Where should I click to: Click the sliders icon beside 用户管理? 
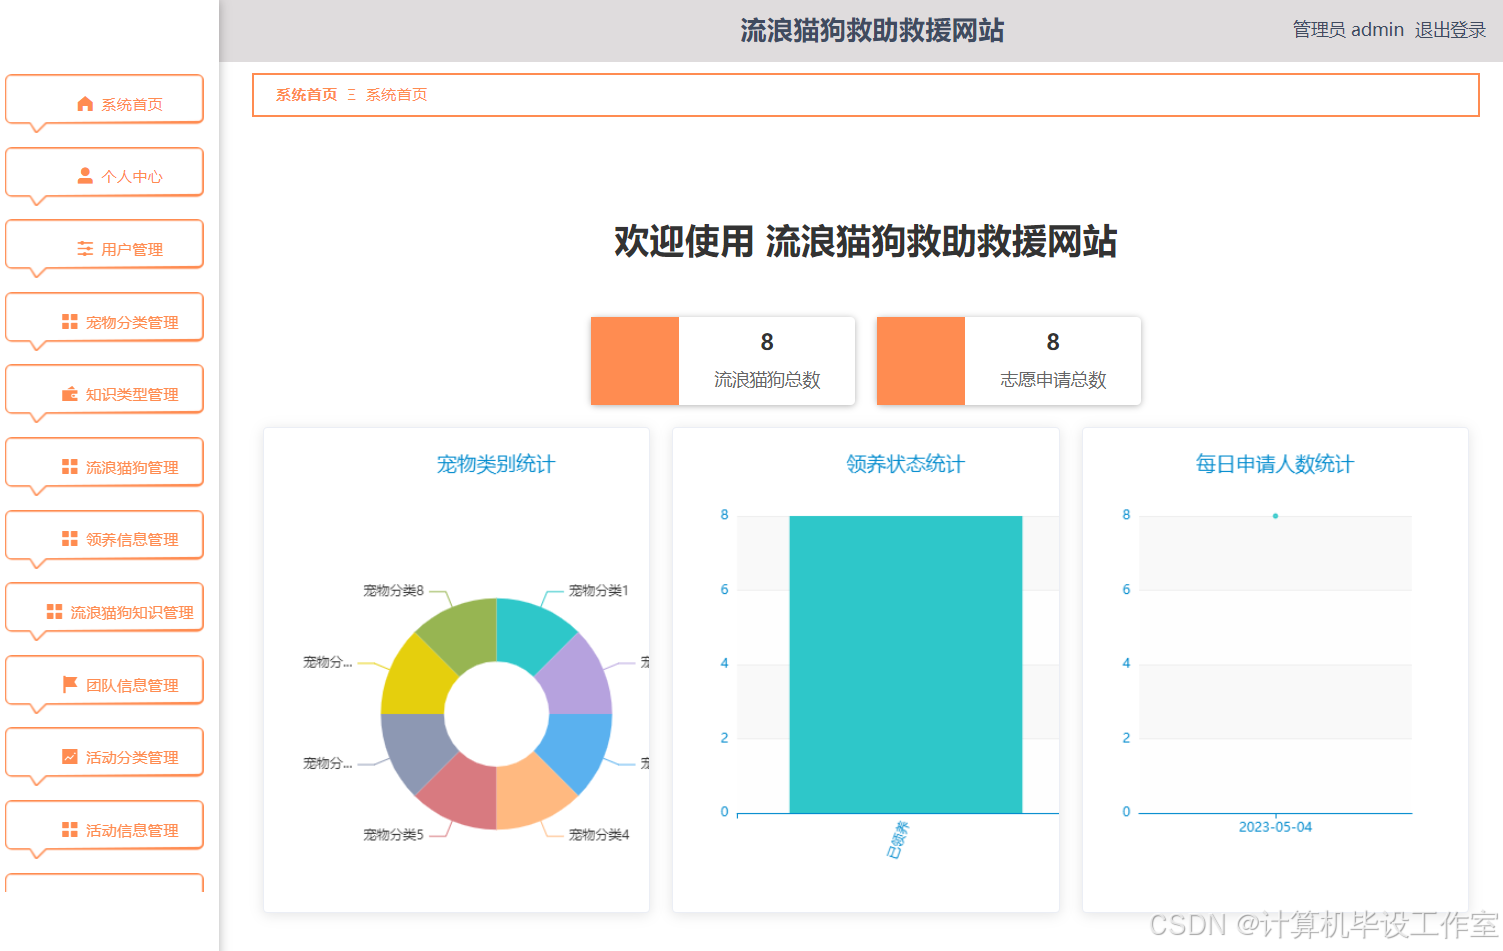click(x=85, y=249)
